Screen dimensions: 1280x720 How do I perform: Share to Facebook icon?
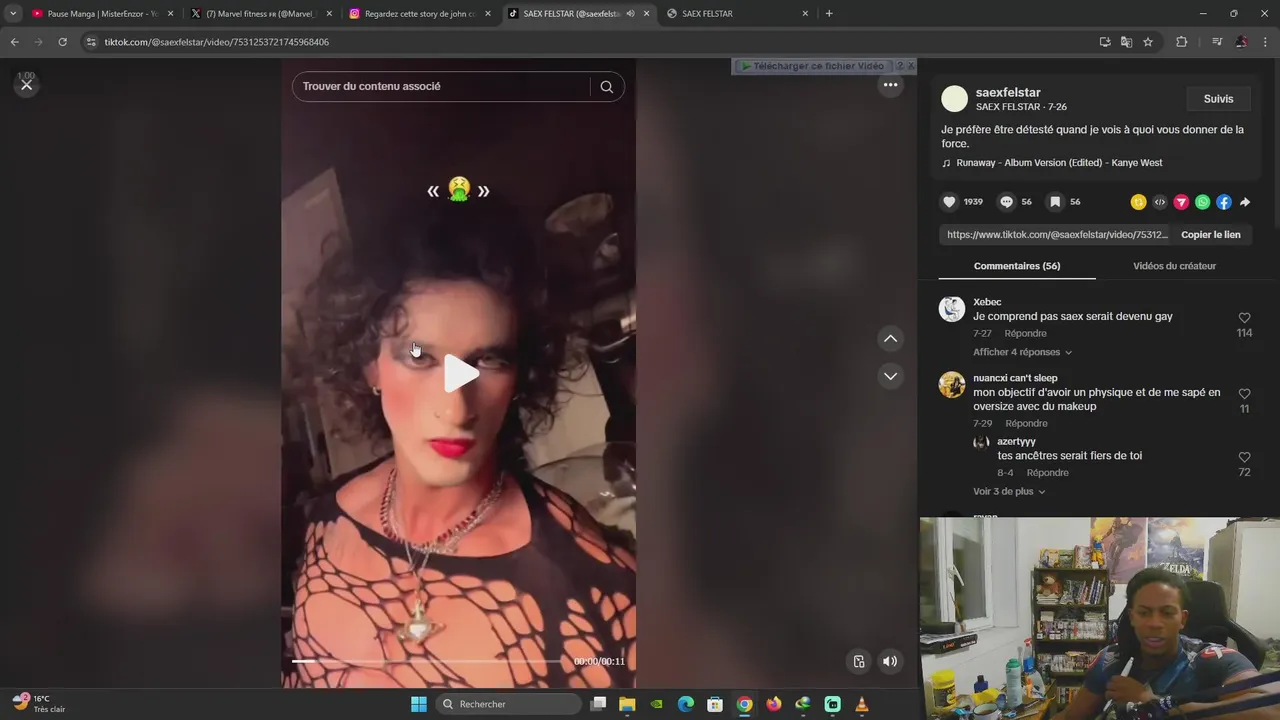pos(1224,202)
